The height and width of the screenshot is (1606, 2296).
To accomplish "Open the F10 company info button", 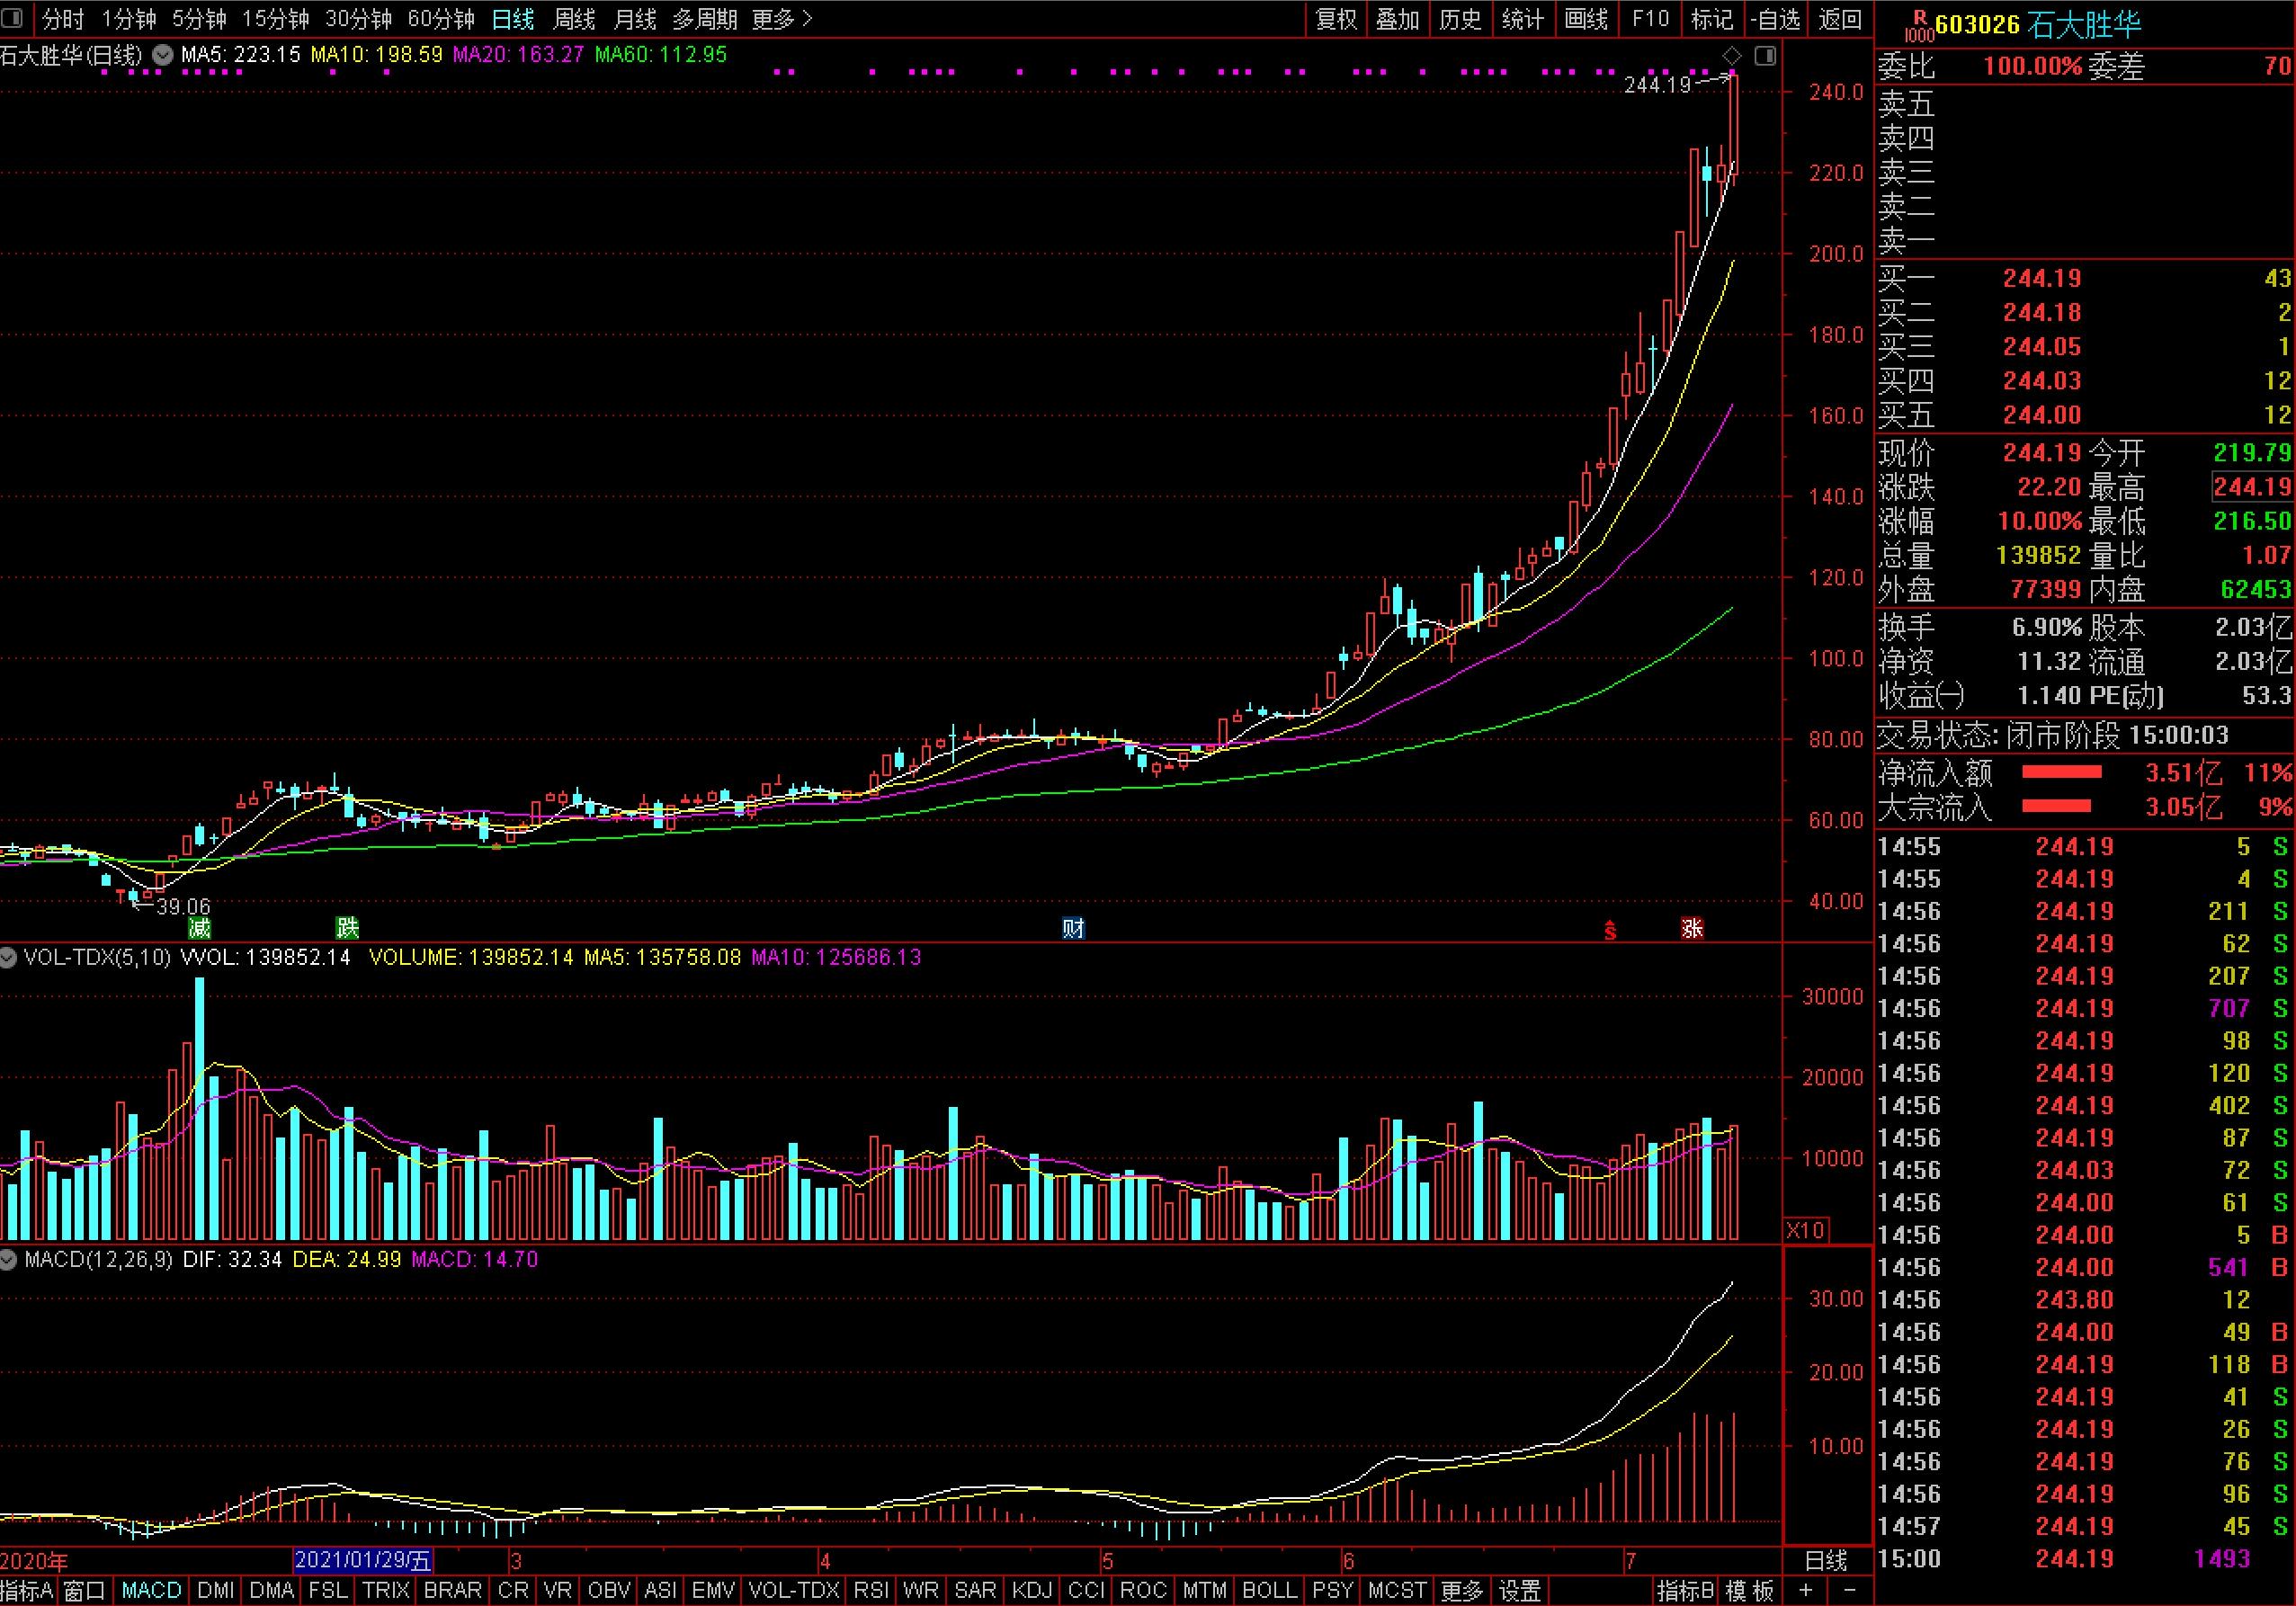I will [1650, 19].
